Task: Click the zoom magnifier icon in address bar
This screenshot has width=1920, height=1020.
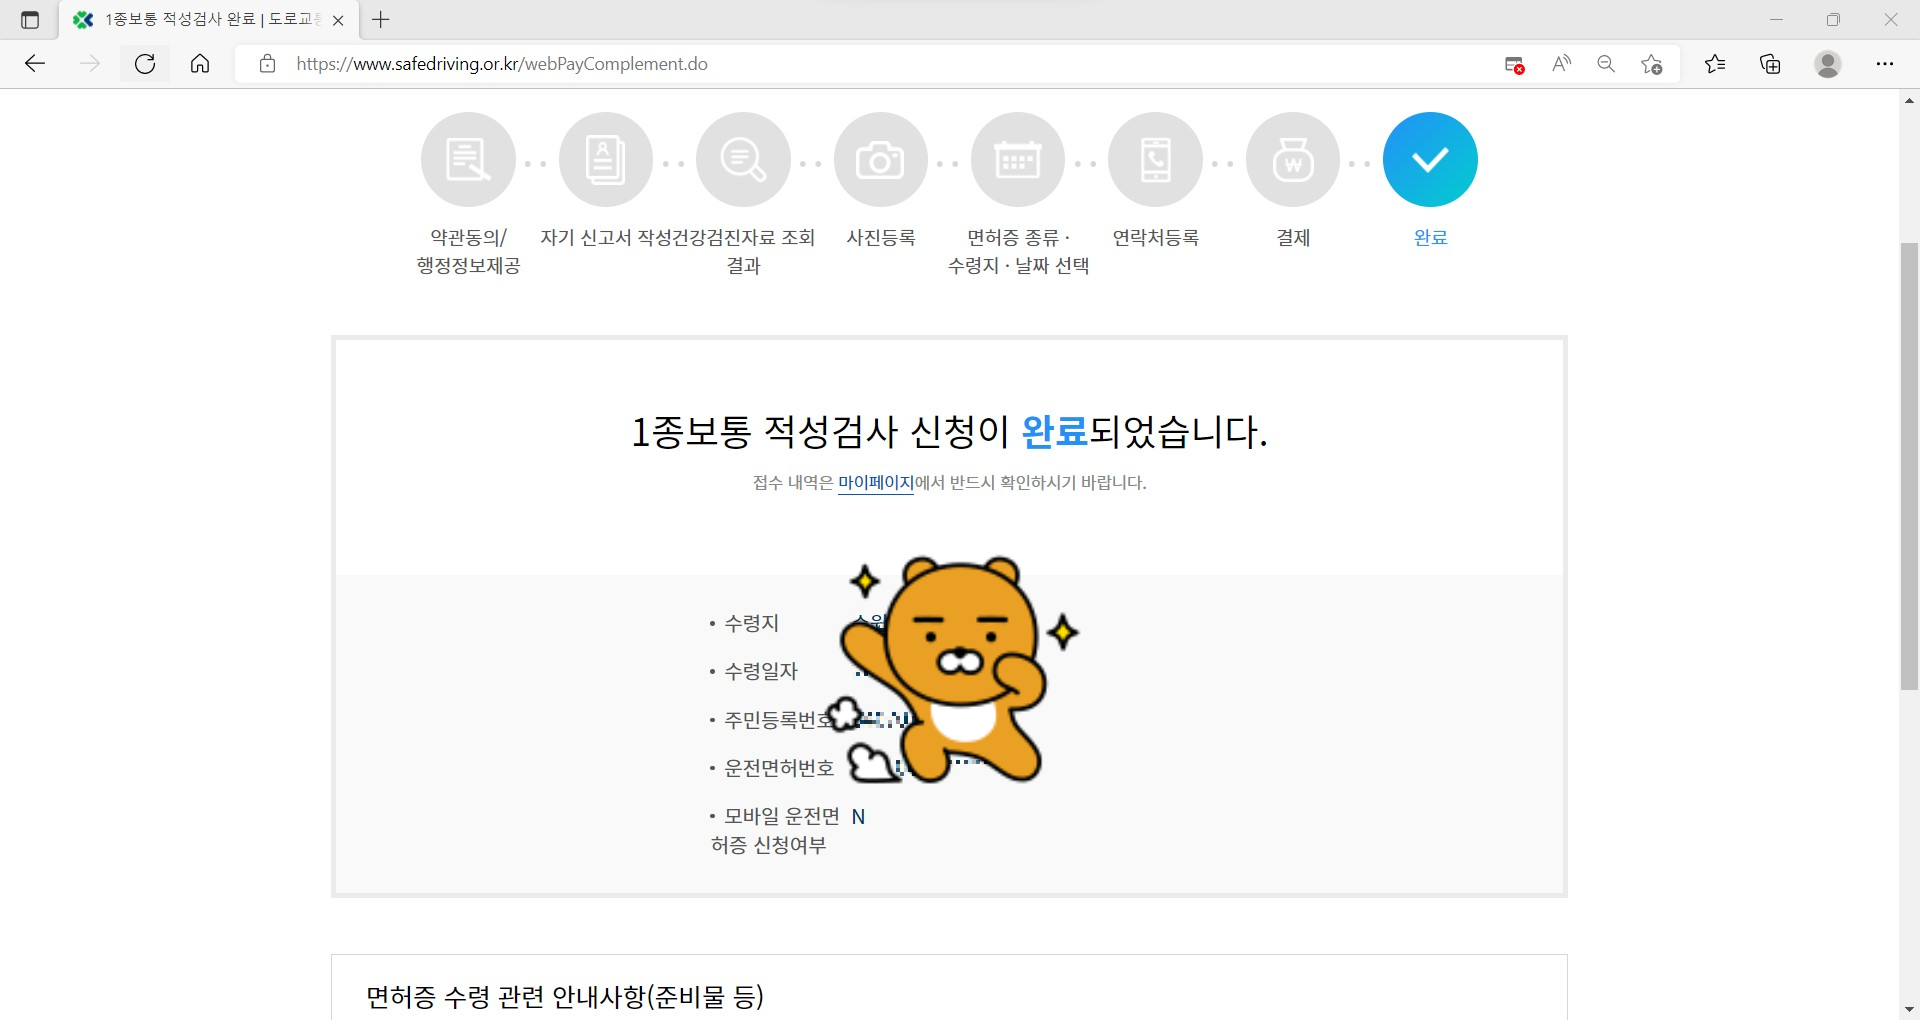Action: (1606, 64)
